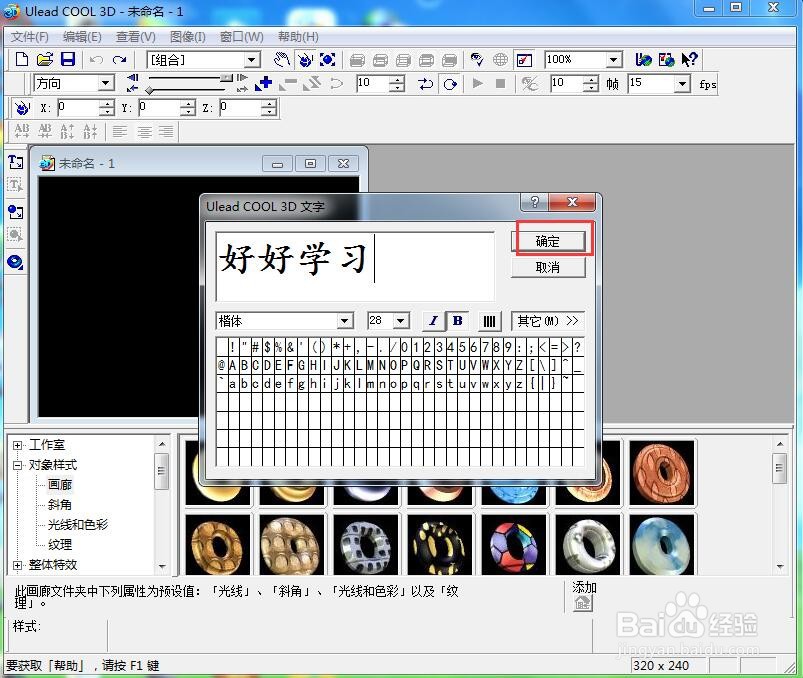803x678 pixels.
Task: Click the Edit Text tool in the left sidebar
Action: [x=15, y=185]
